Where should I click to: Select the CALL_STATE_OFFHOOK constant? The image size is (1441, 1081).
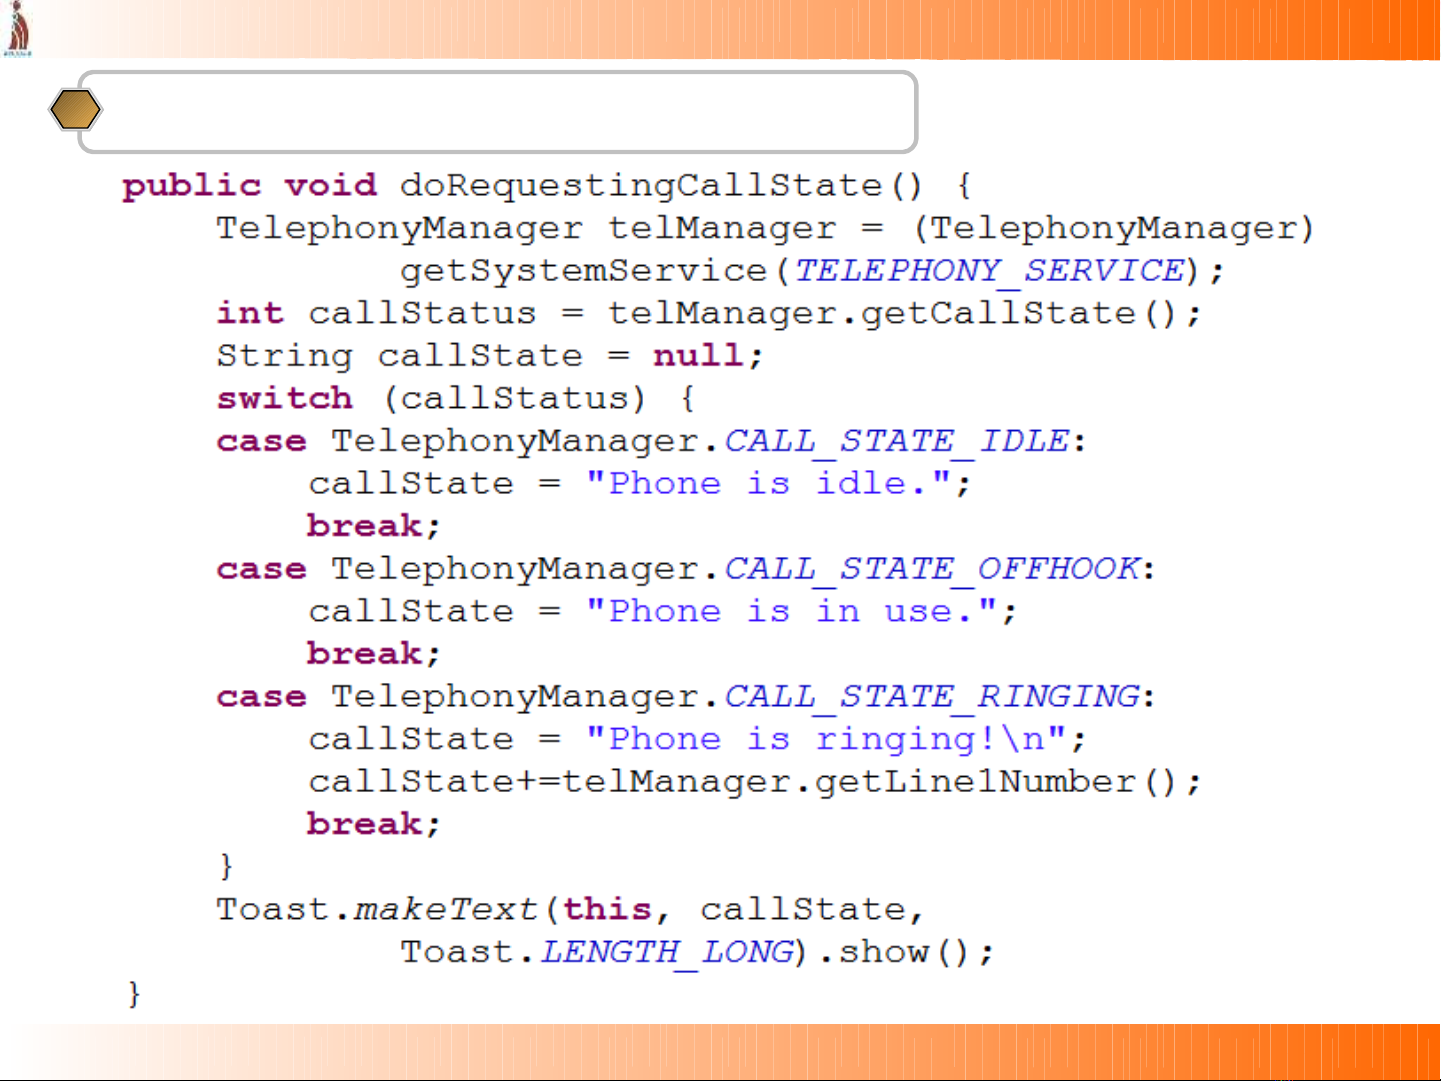click(932, 569)
